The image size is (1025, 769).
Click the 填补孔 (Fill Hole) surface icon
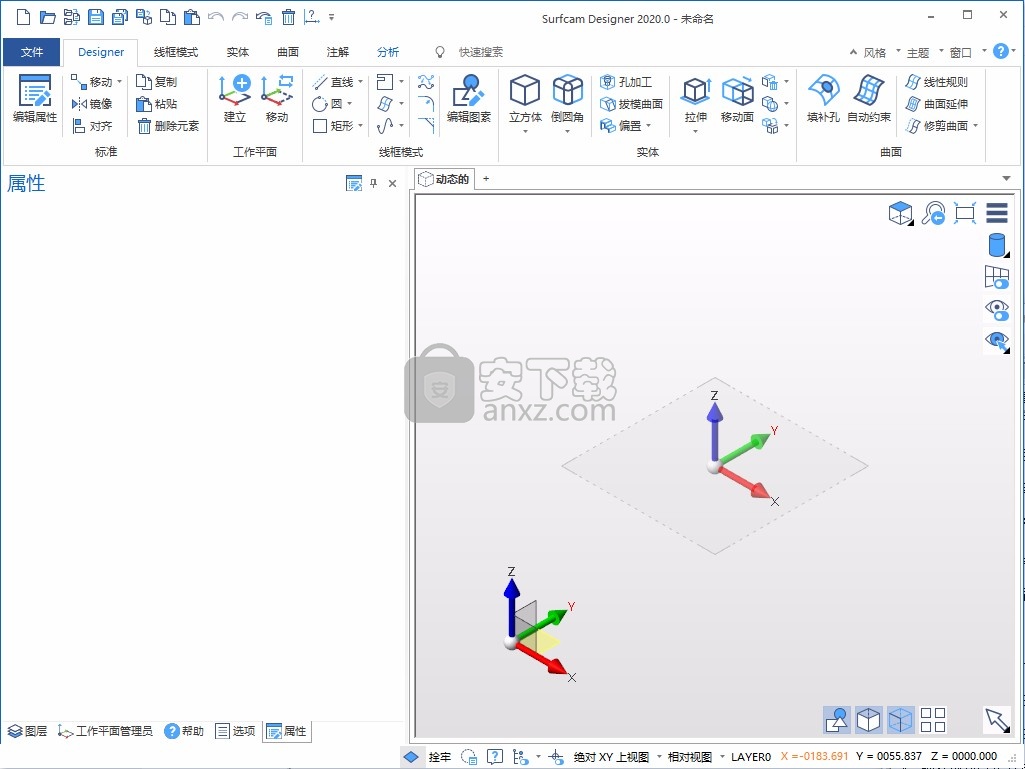[823, 91]
